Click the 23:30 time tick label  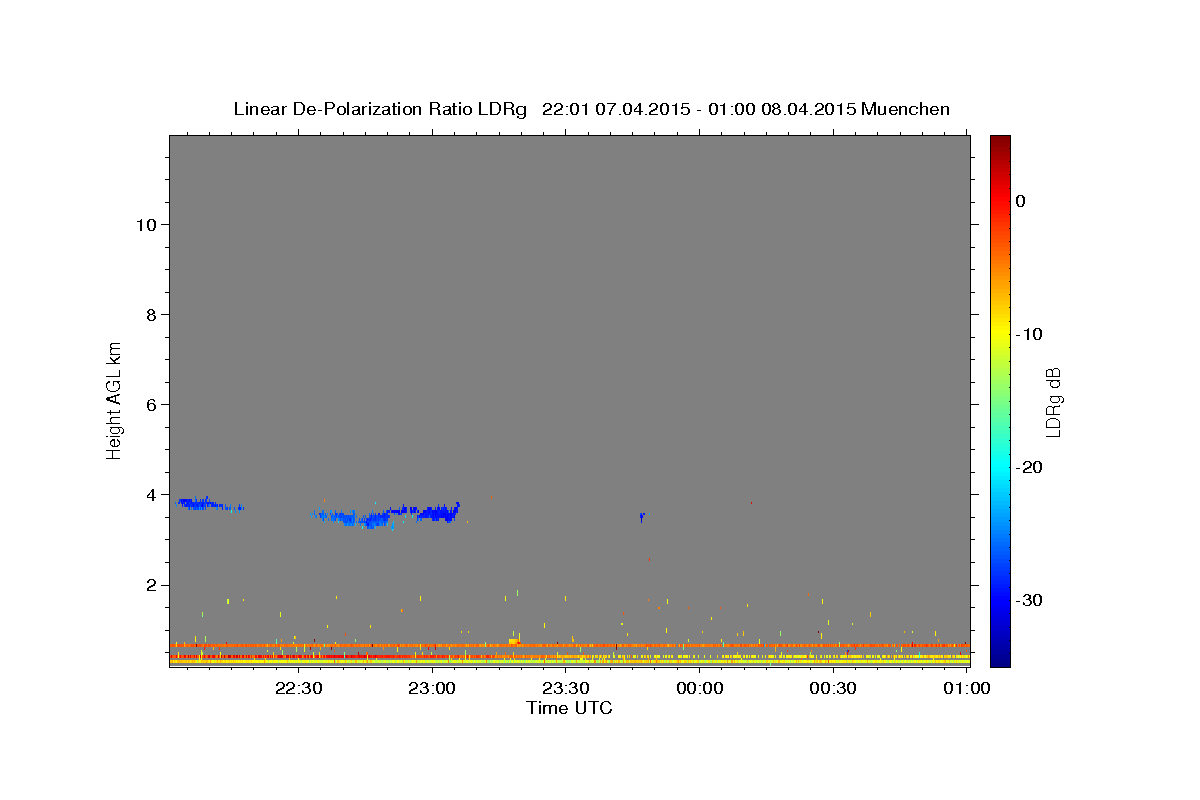tap(565, 688)
